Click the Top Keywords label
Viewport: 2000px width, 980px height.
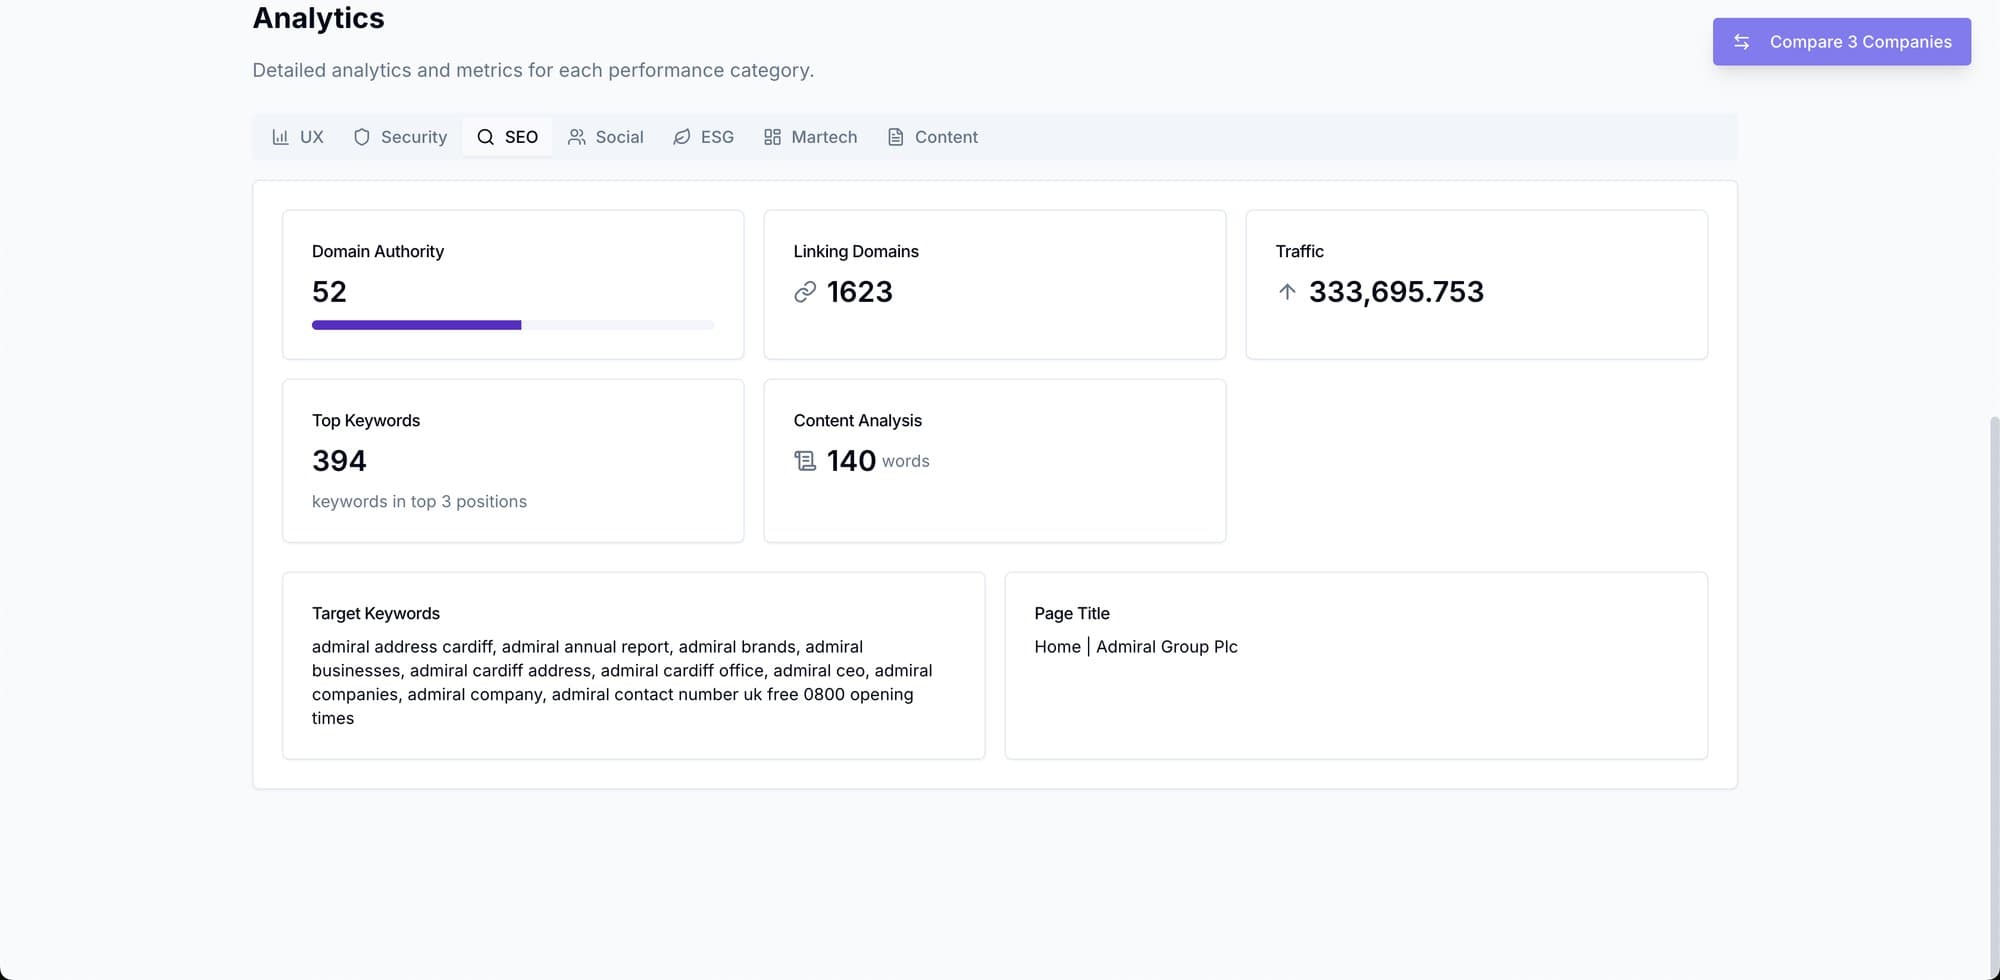pos(366,421)
